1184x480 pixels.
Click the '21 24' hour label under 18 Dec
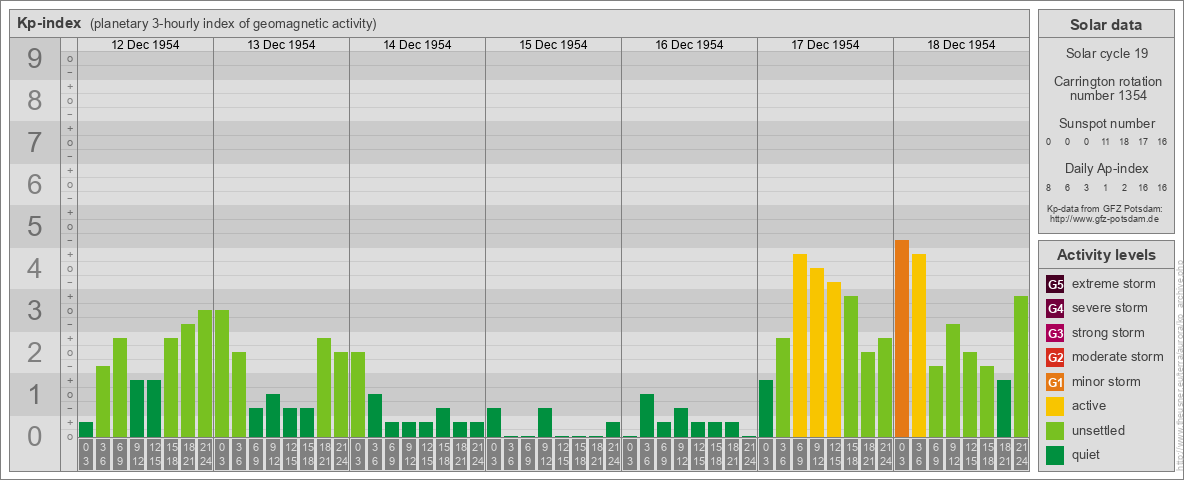(x=1021, y=454)
